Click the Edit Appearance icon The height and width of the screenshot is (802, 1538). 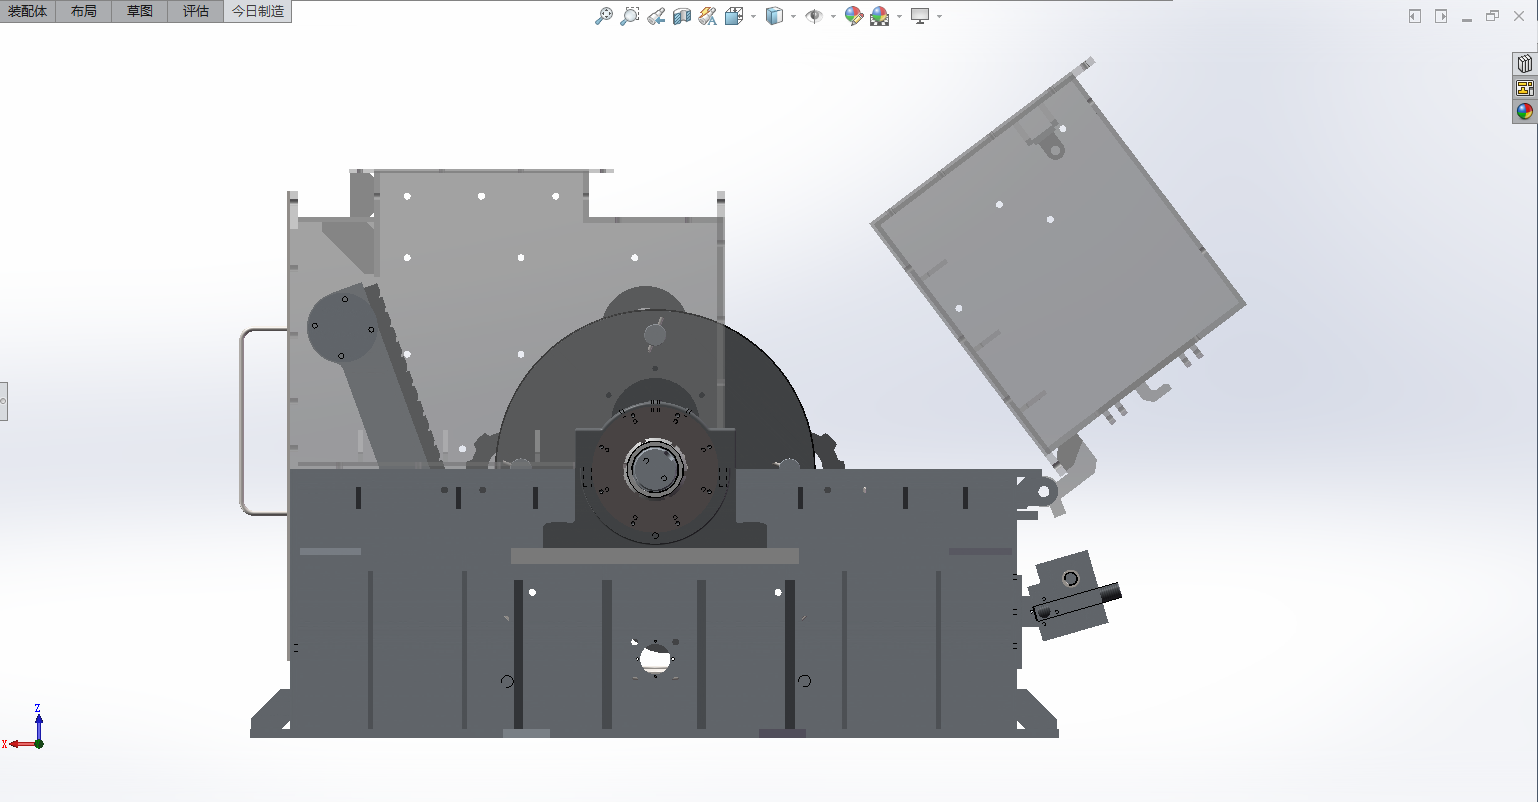point(854,16)
